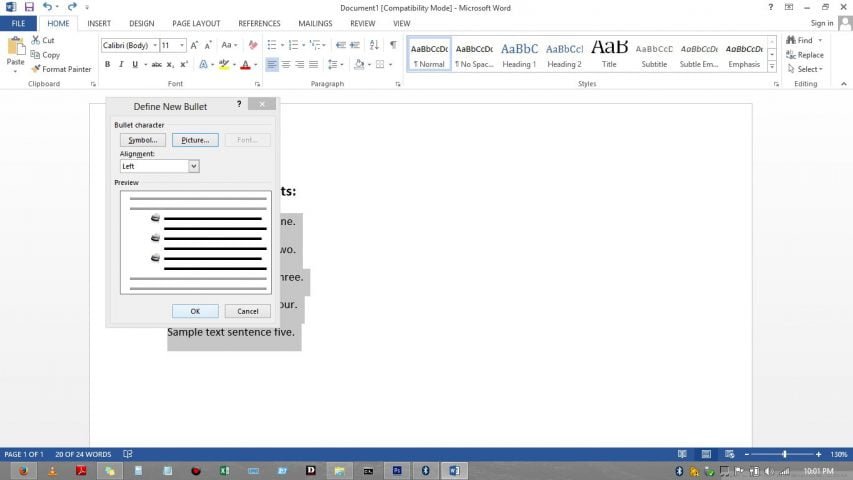Open the Change Case Aa dropdown

(229, 45)
